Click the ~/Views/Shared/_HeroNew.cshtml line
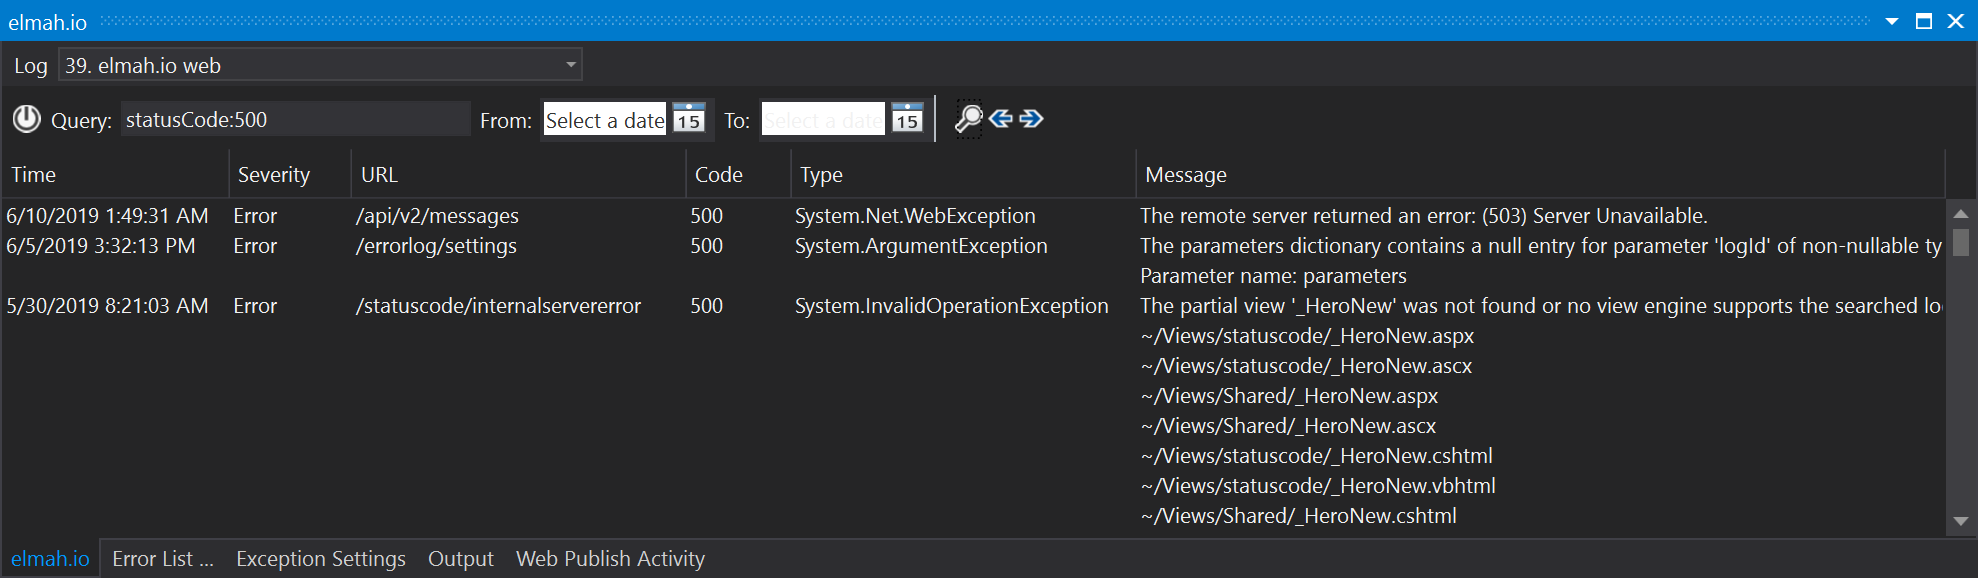 1298,516
